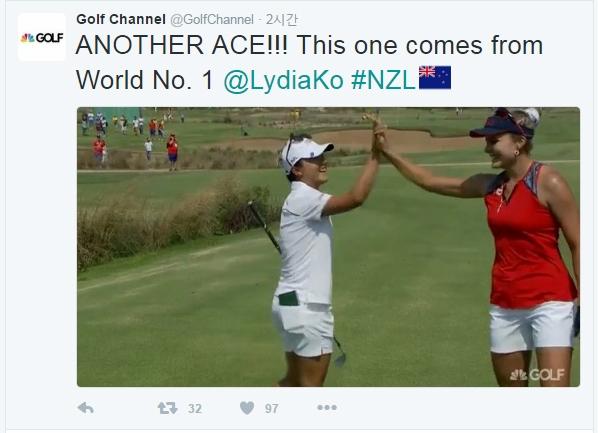Play the high-five video thumbnail
This screenshot has height=433, width=598.
coord(328,247)
